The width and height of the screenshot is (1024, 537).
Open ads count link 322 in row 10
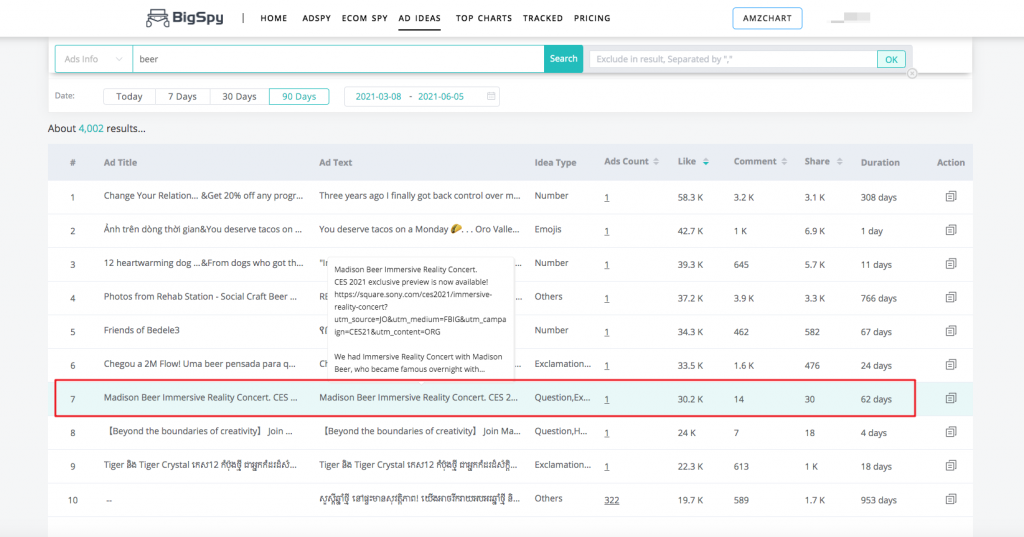(611, 500)
